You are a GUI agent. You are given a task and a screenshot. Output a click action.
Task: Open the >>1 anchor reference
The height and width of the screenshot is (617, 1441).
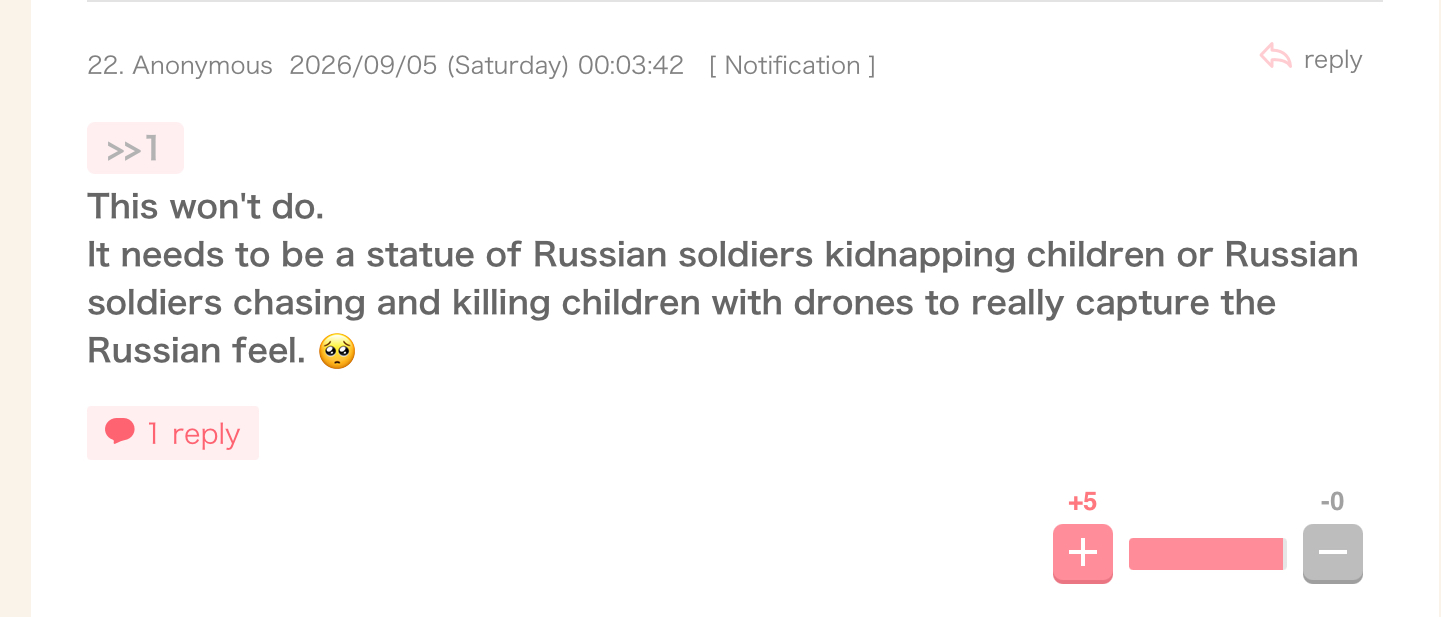(135, 148)
